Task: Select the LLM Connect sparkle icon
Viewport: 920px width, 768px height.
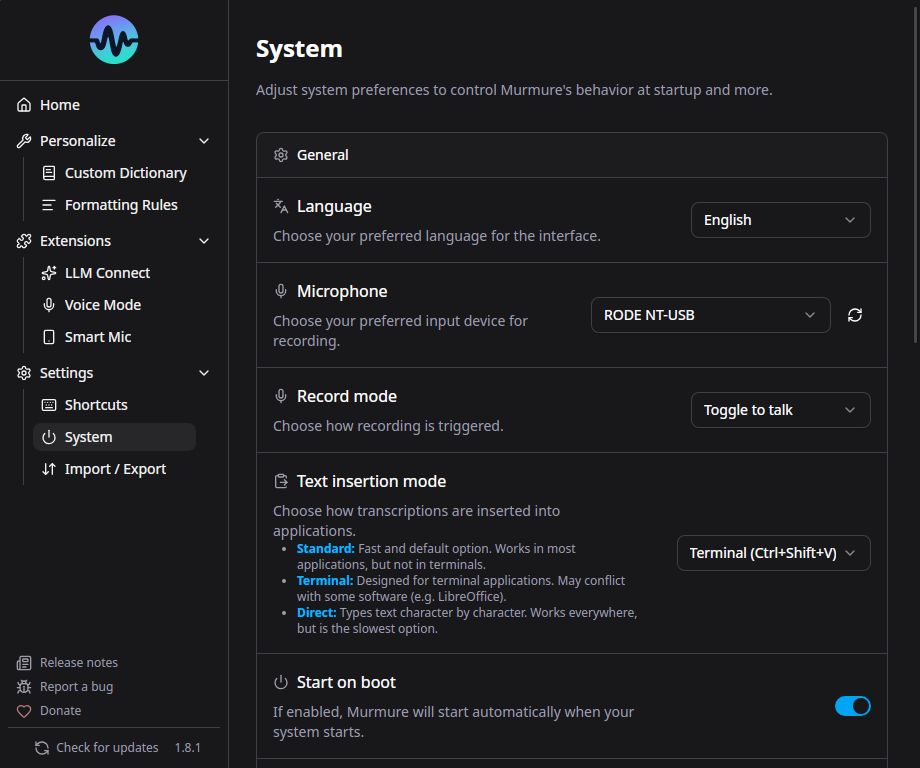Action: (47, 272)
